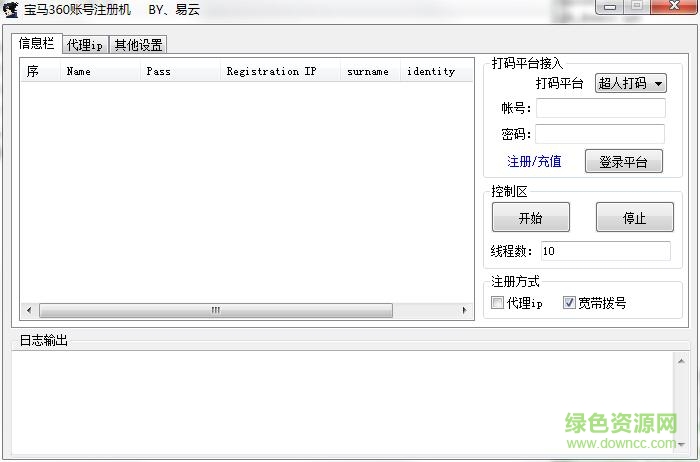Switch to the 信息栏 tab

click(x=37, y=43)
